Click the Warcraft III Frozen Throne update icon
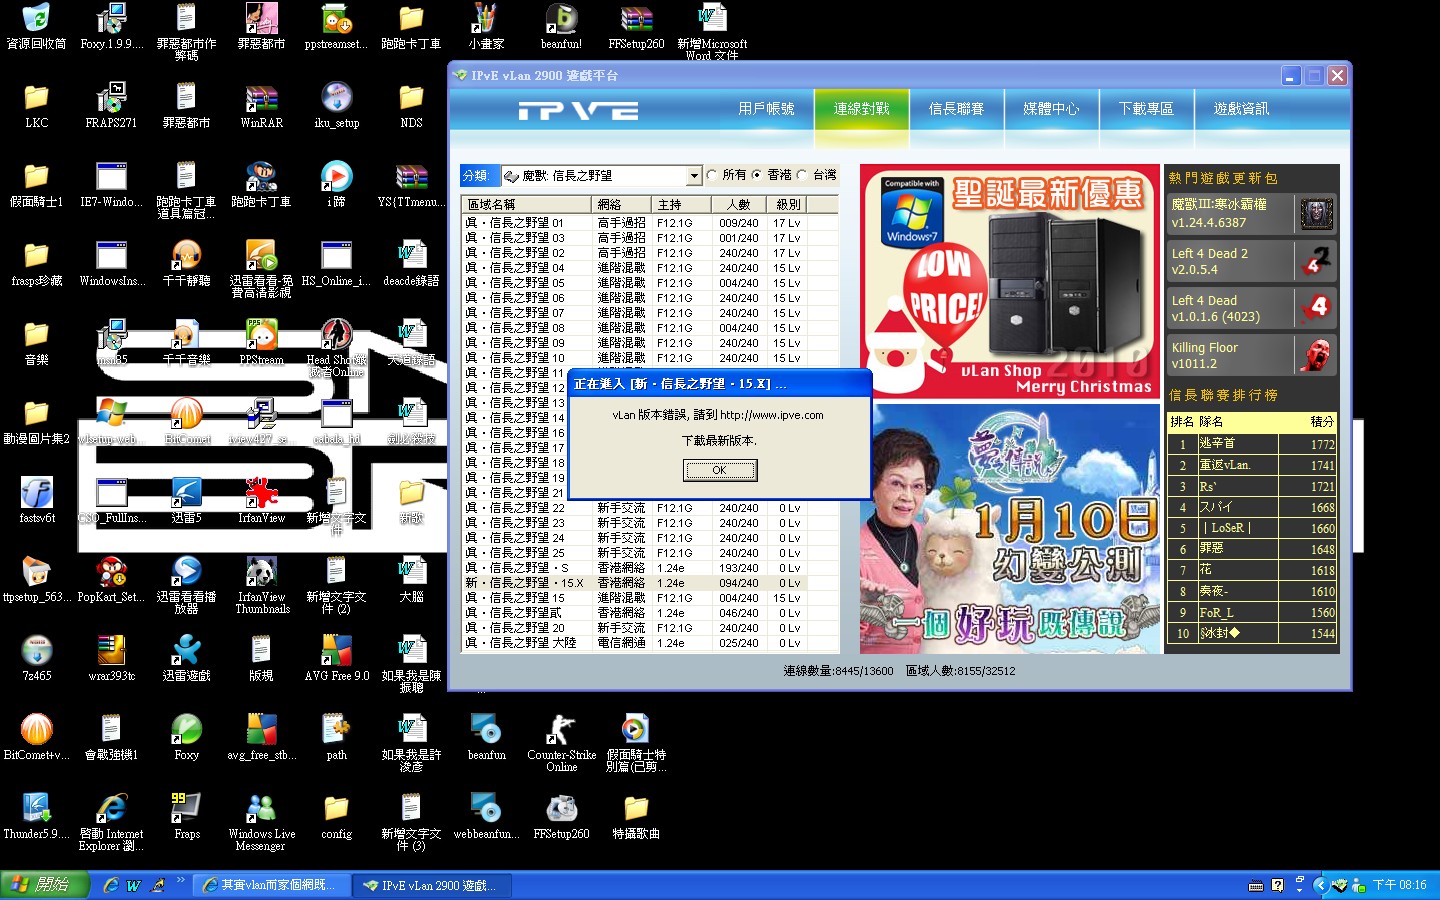 (x=1316, y=213)
